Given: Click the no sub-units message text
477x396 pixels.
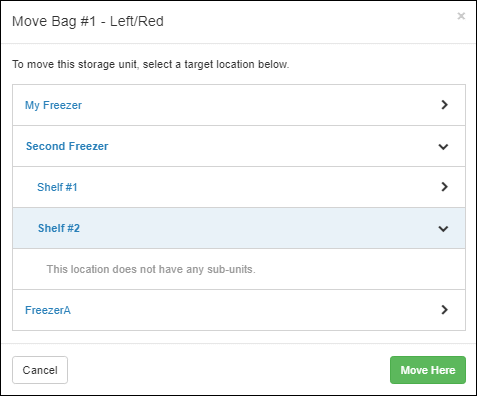Looking at the screenshot, I should [x=151, y=269].
